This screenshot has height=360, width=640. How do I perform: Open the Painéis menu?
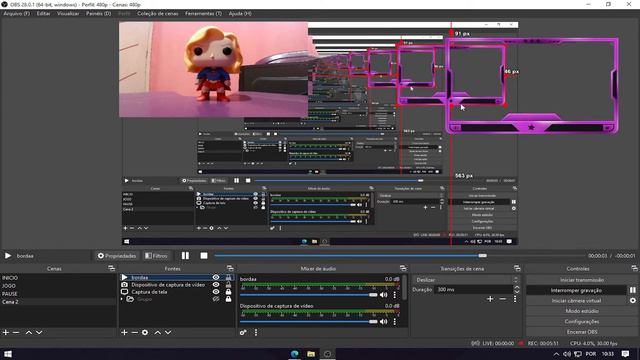click(98, 13)
